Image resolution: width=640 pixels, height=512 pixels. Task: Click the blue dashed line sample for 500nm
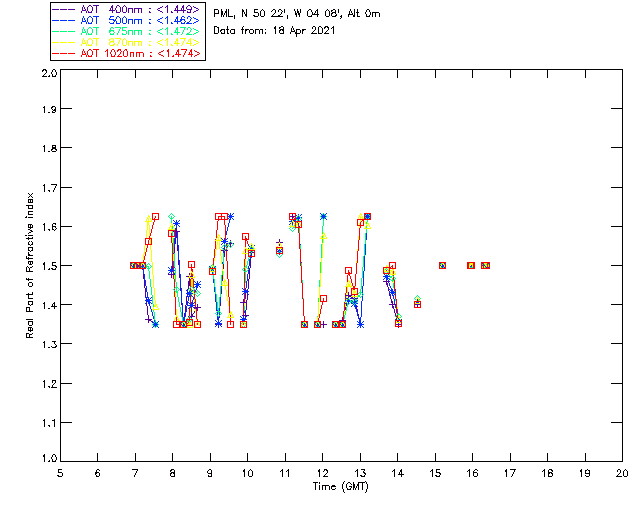(64, 20)
